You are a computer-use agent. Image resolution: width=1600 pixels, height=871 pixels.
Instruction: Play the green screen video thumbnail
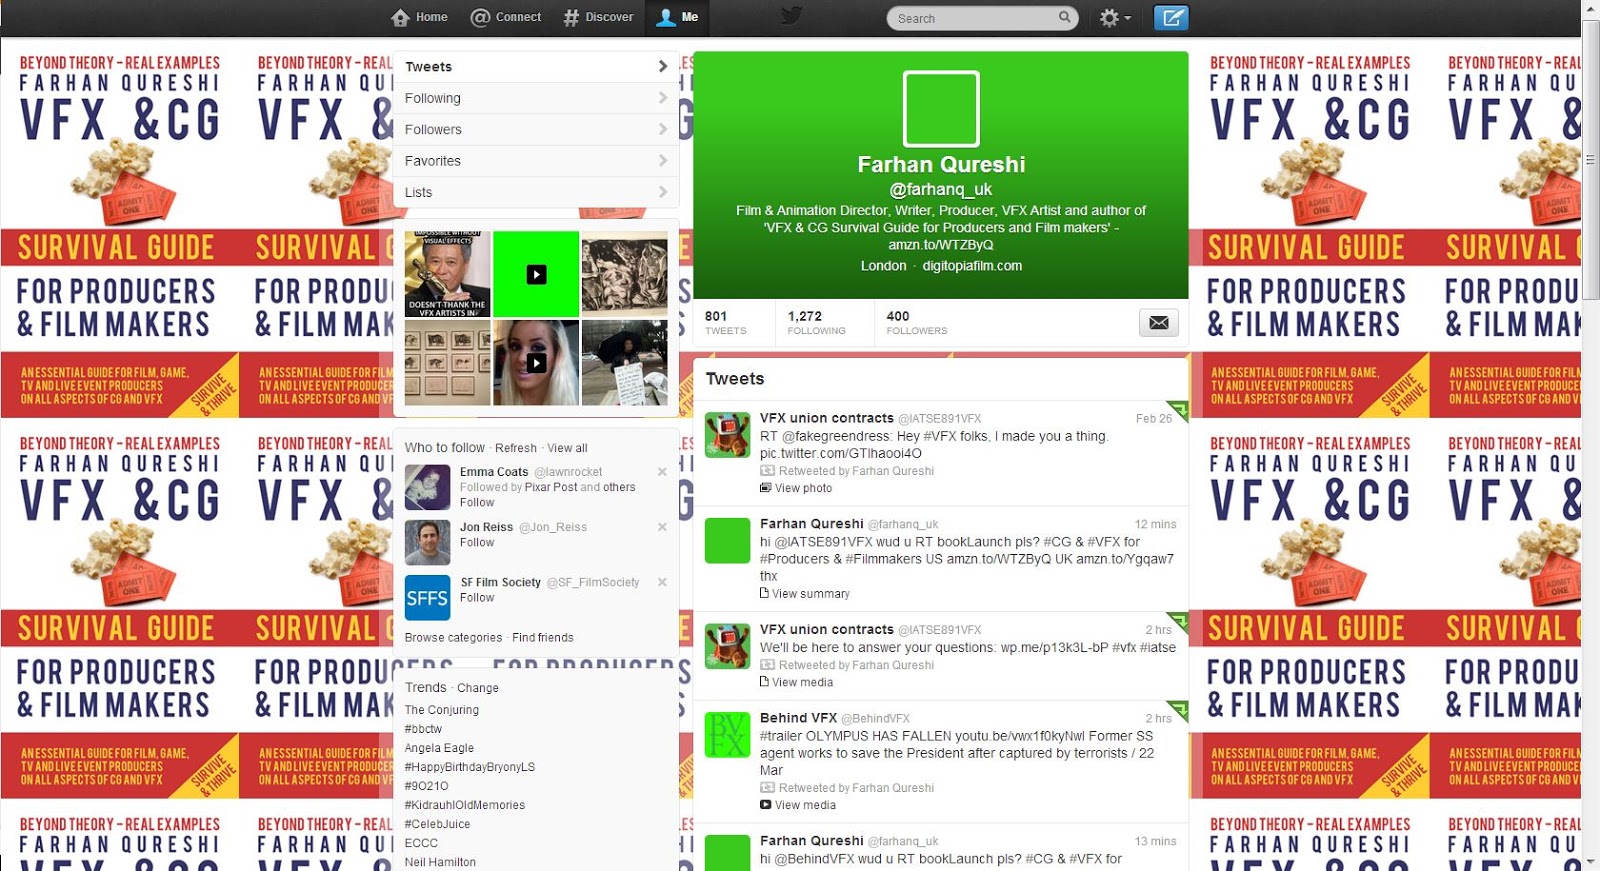pyautogui.click(x=536, y=274)
